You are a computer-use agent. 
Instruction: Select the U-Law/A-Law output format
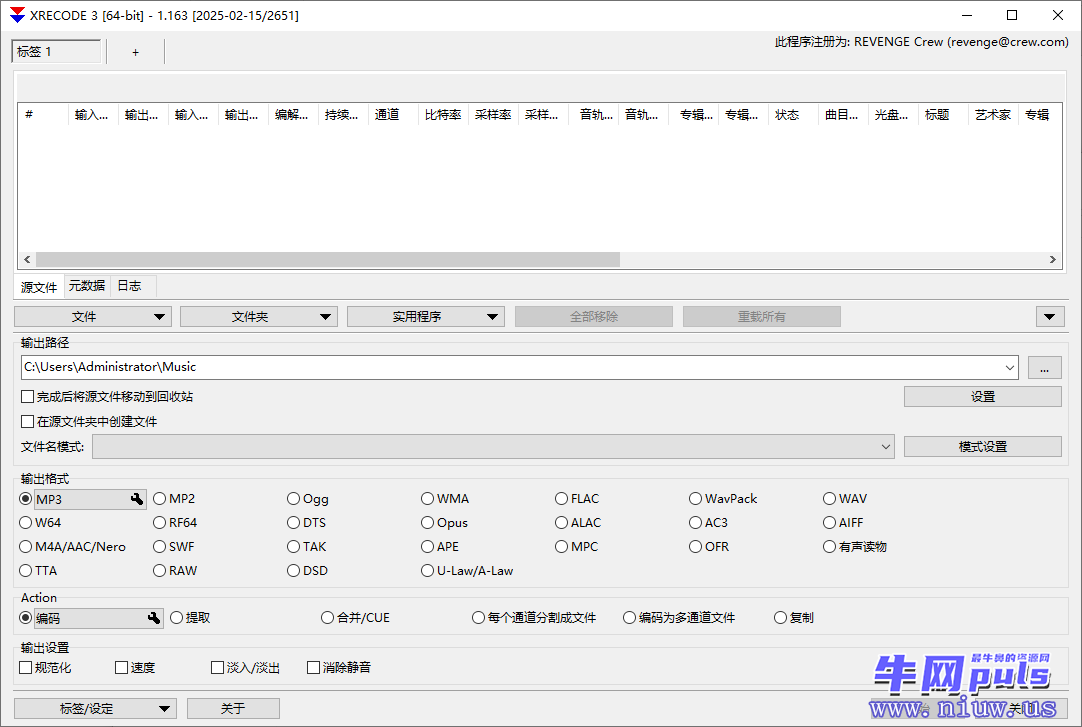pos(467,571)
